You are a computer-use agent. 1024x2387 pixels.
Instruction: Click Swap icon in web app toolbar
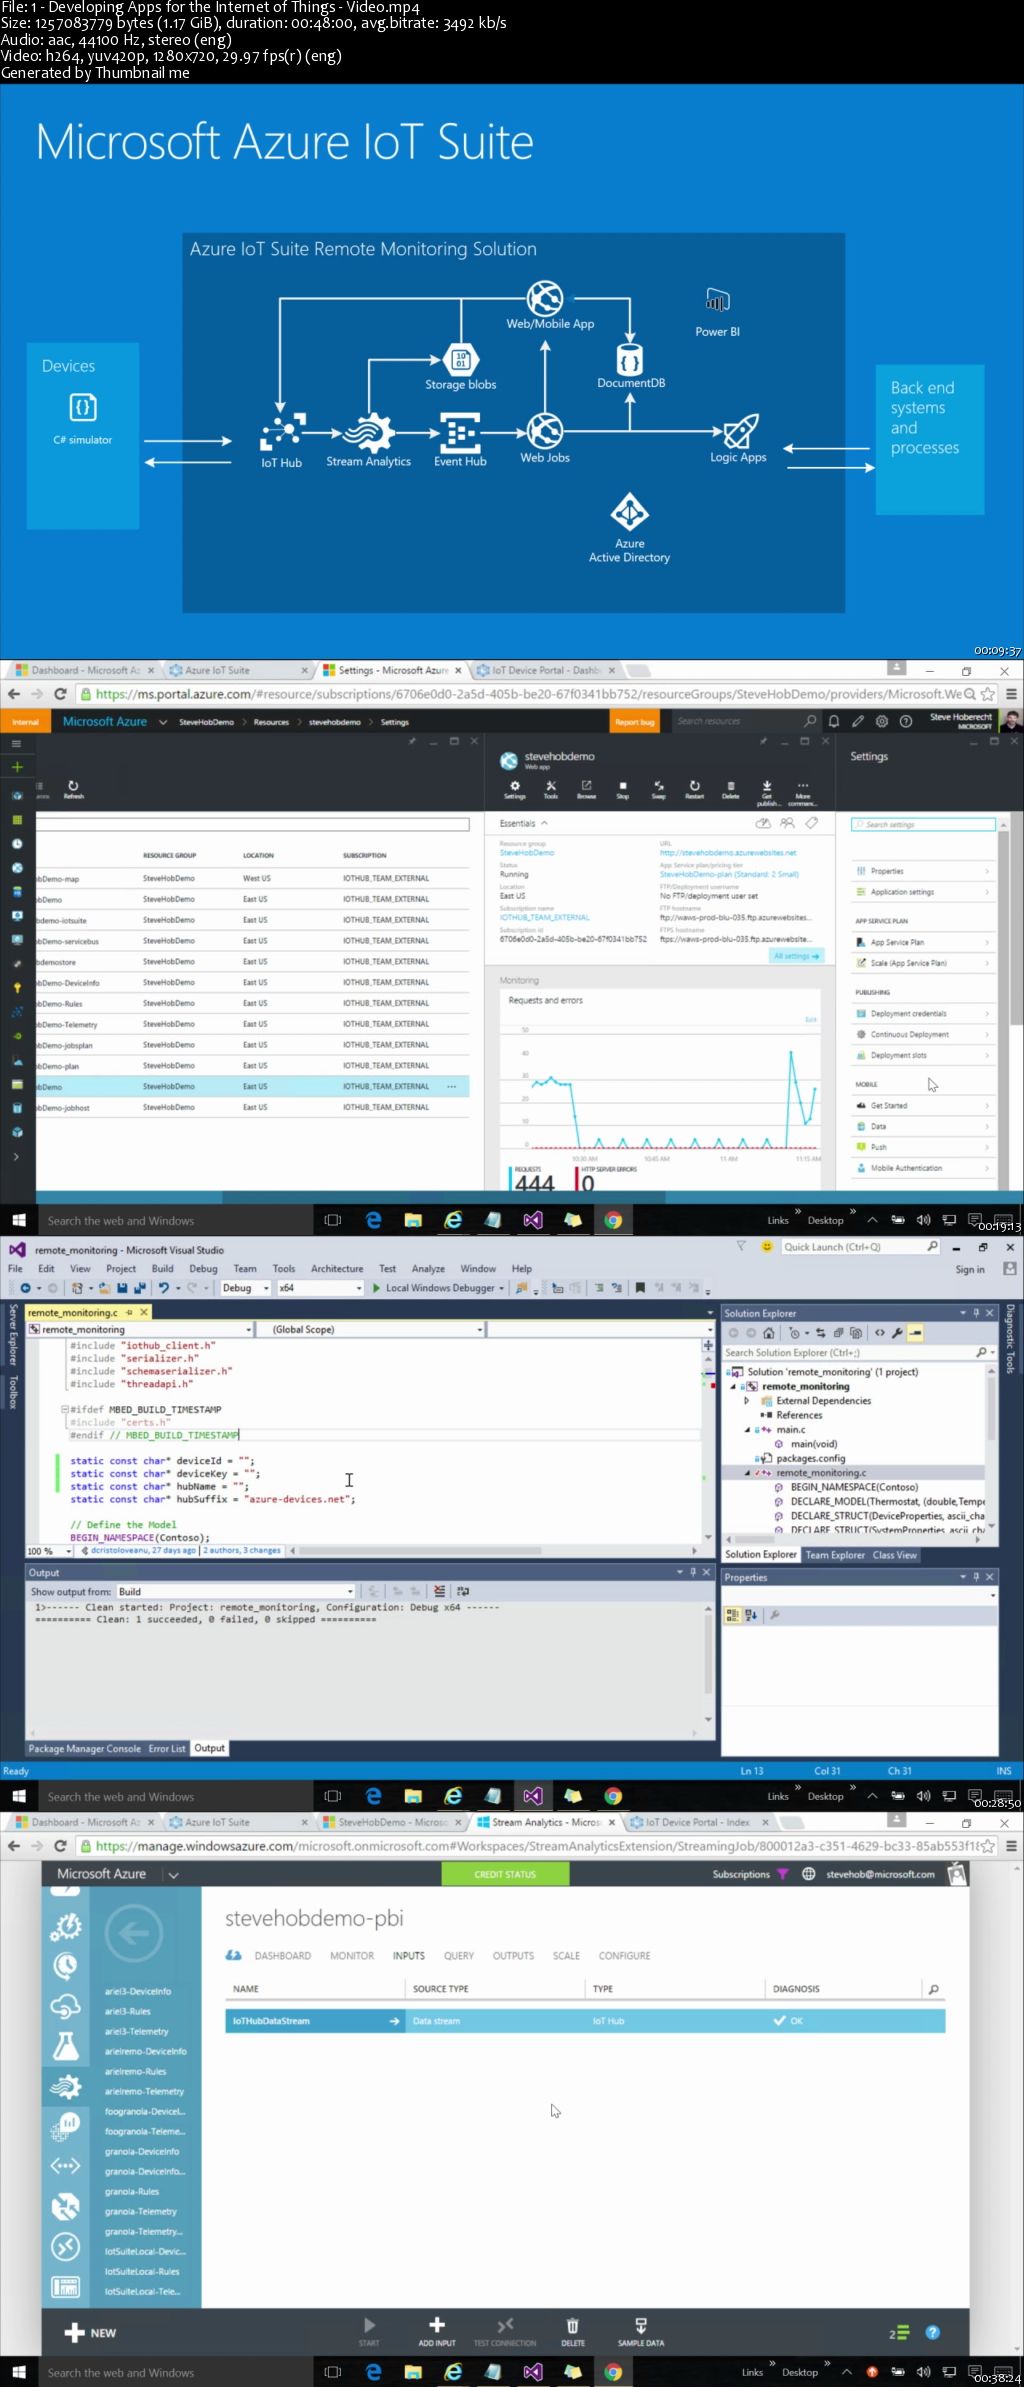click(659, 789)
